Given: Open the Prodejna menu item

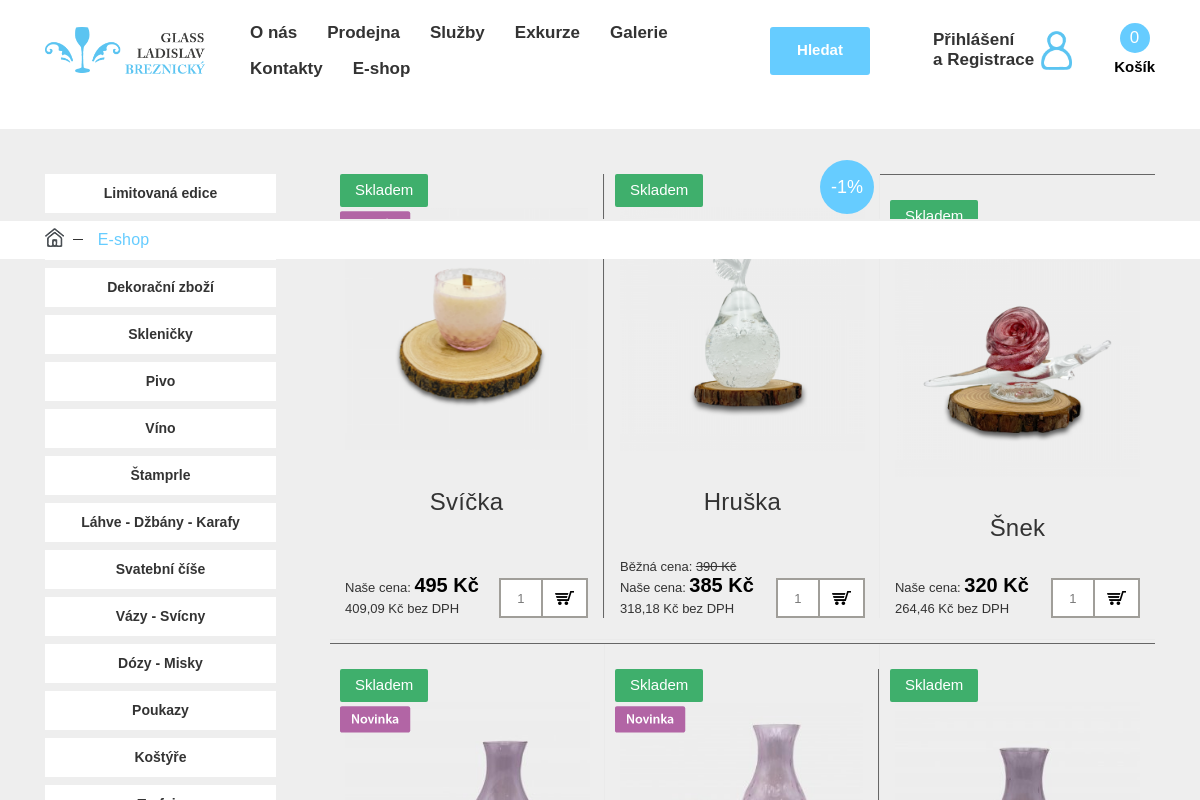Looking at the screenshot, I should pyautogui.click(x=363, y=32).
